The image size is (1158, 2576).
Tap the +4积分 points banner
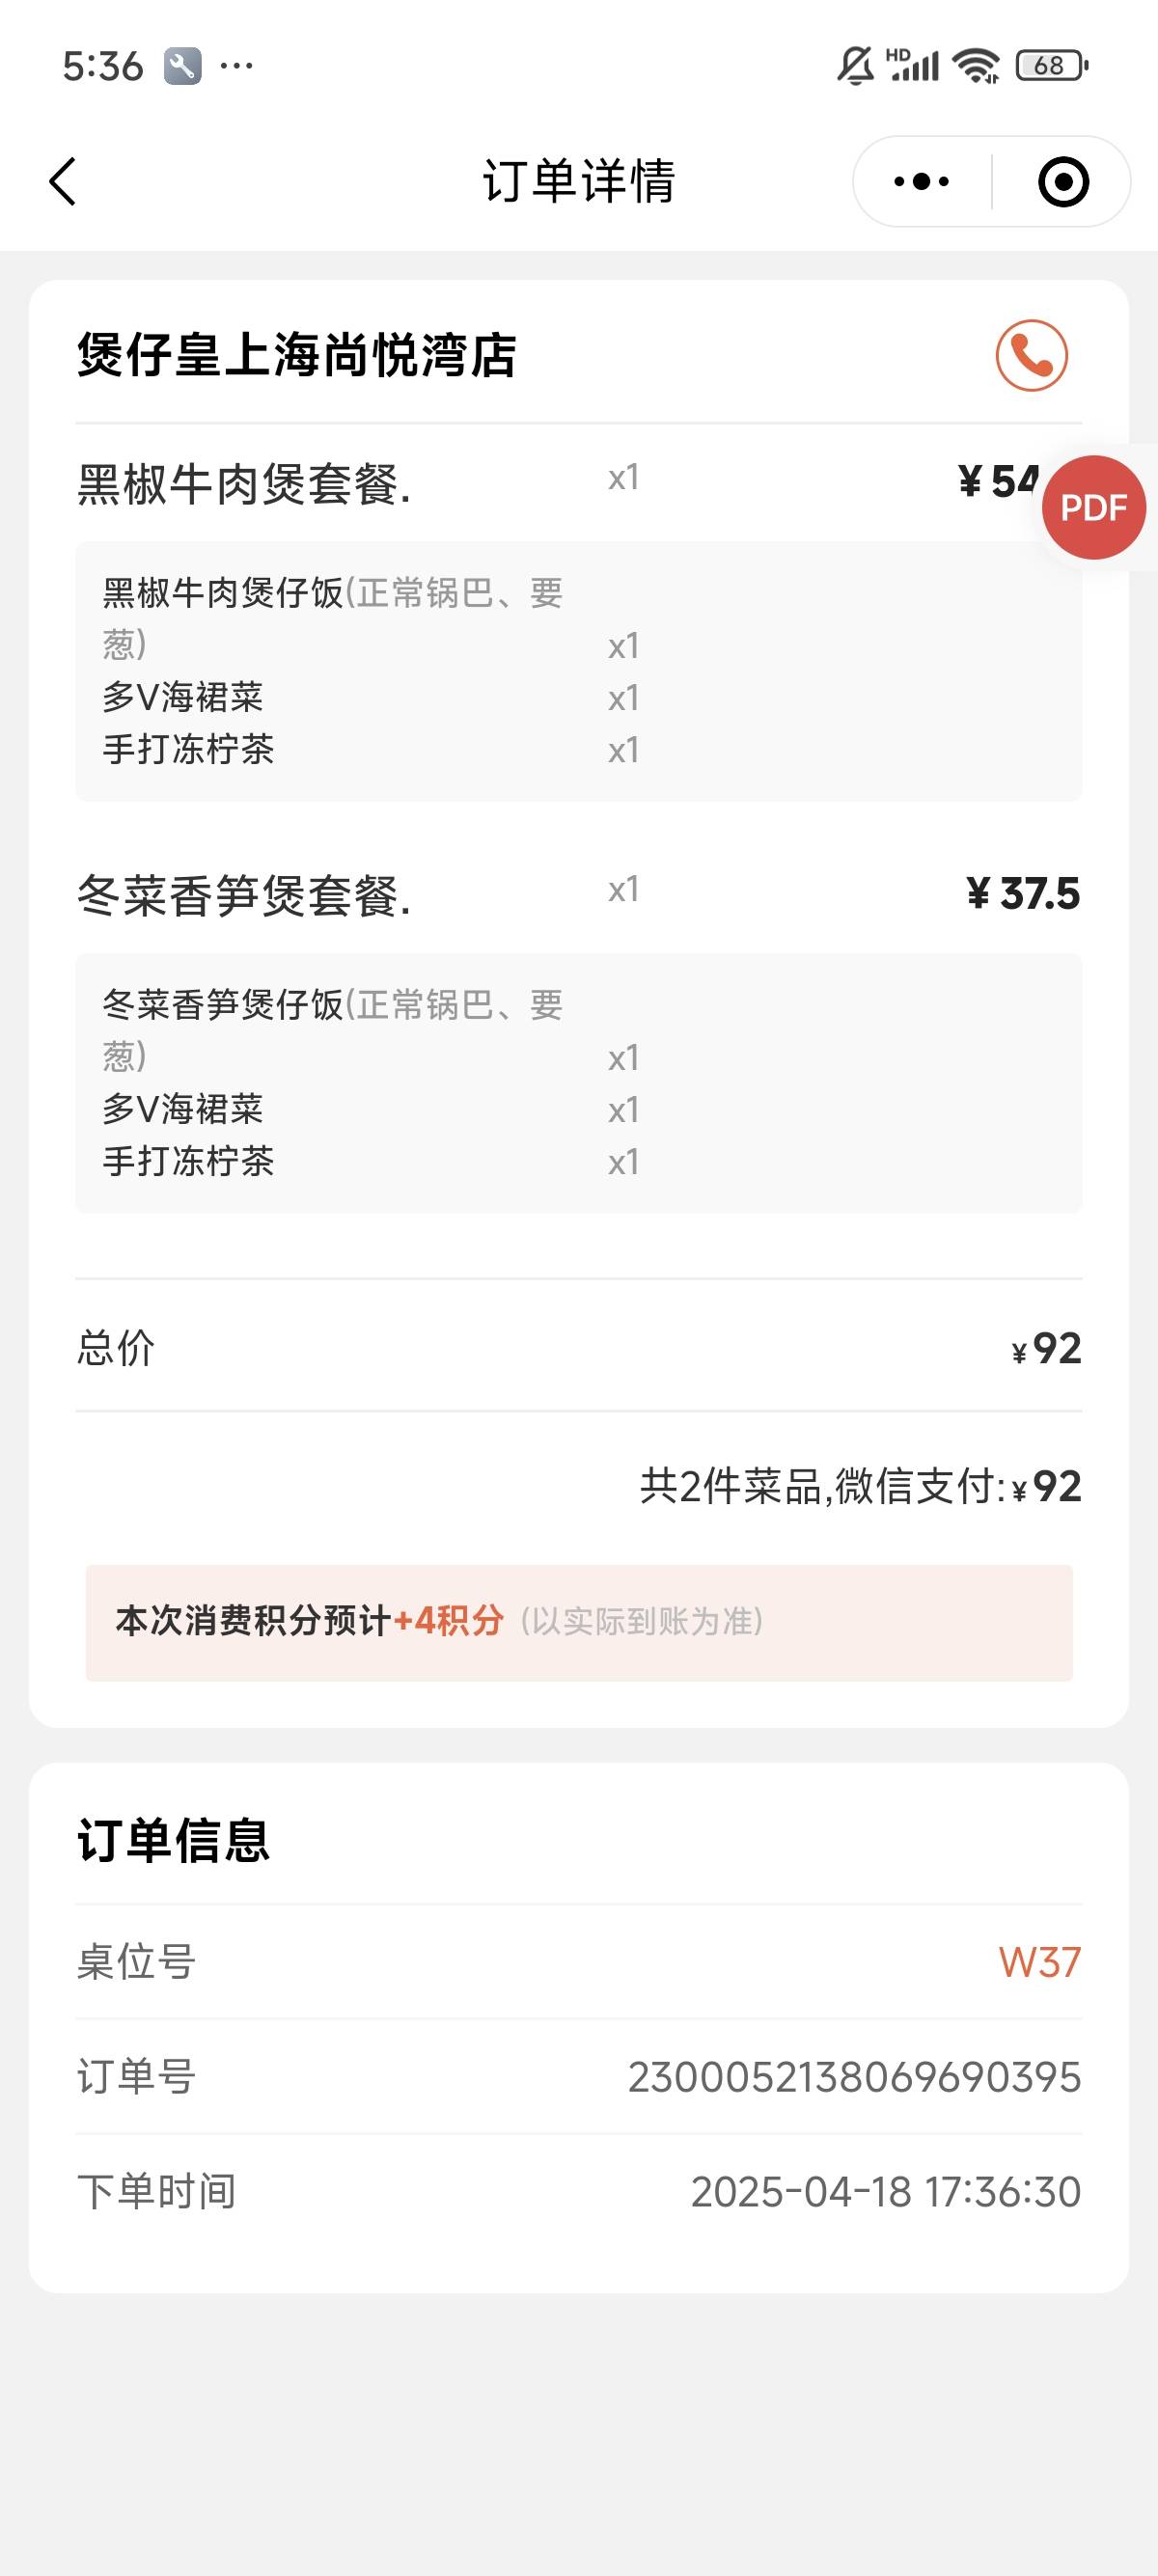coord(578,1622)
